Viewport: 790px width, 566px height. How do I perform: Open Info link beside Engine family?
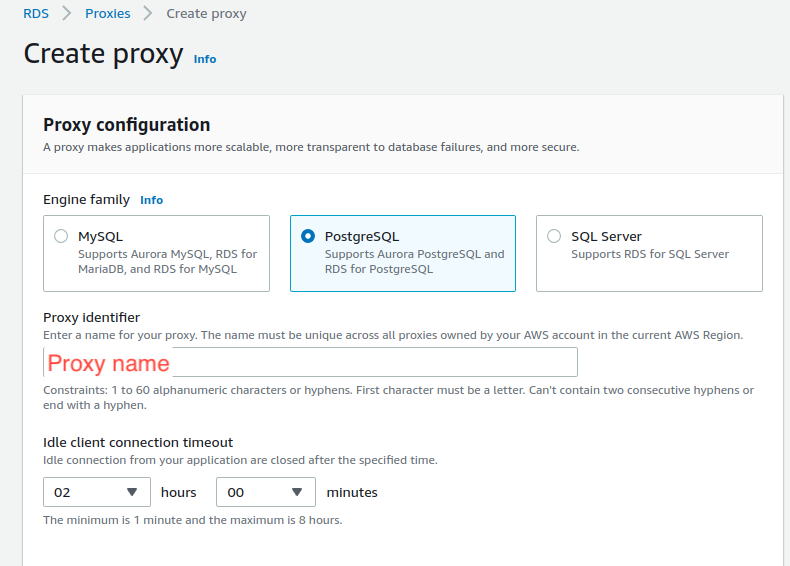coord(151,200)
